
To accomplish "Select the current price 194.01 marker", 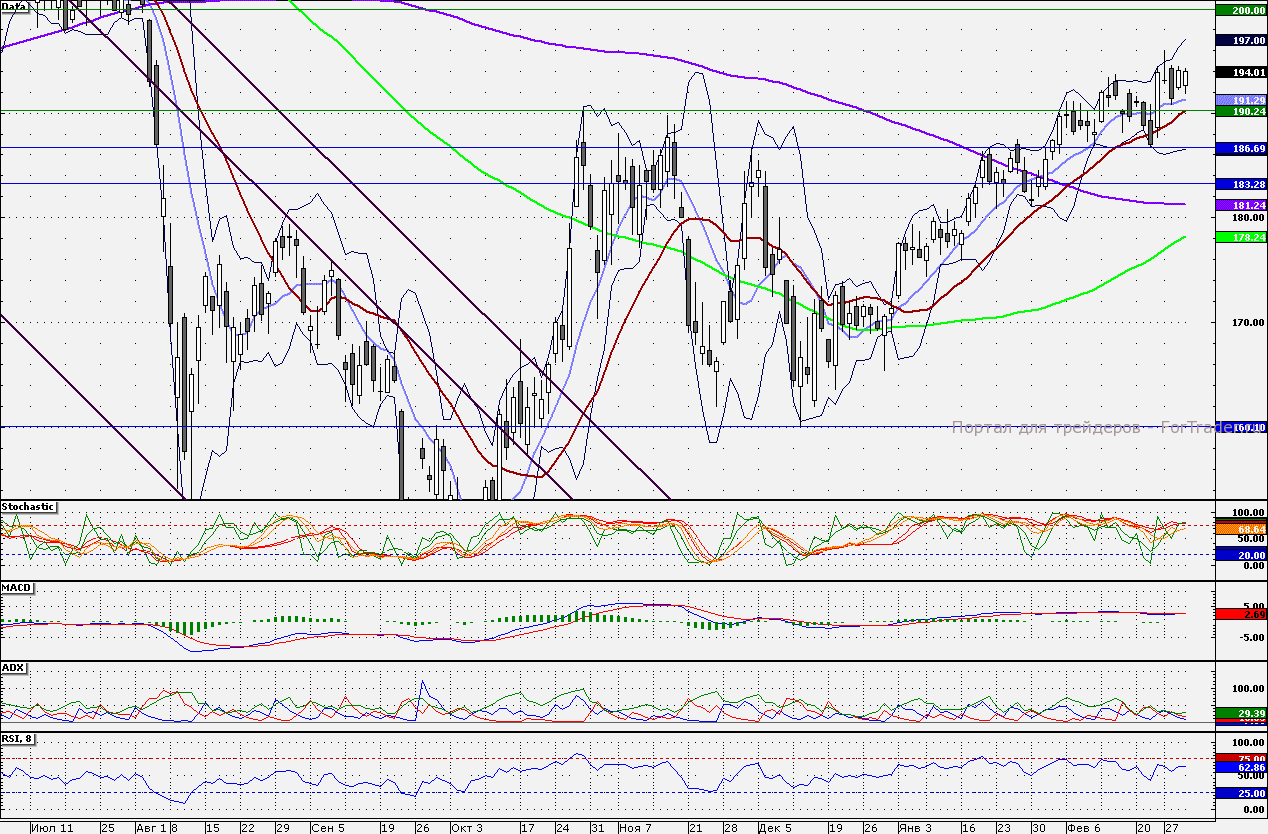I will 1240,72.
